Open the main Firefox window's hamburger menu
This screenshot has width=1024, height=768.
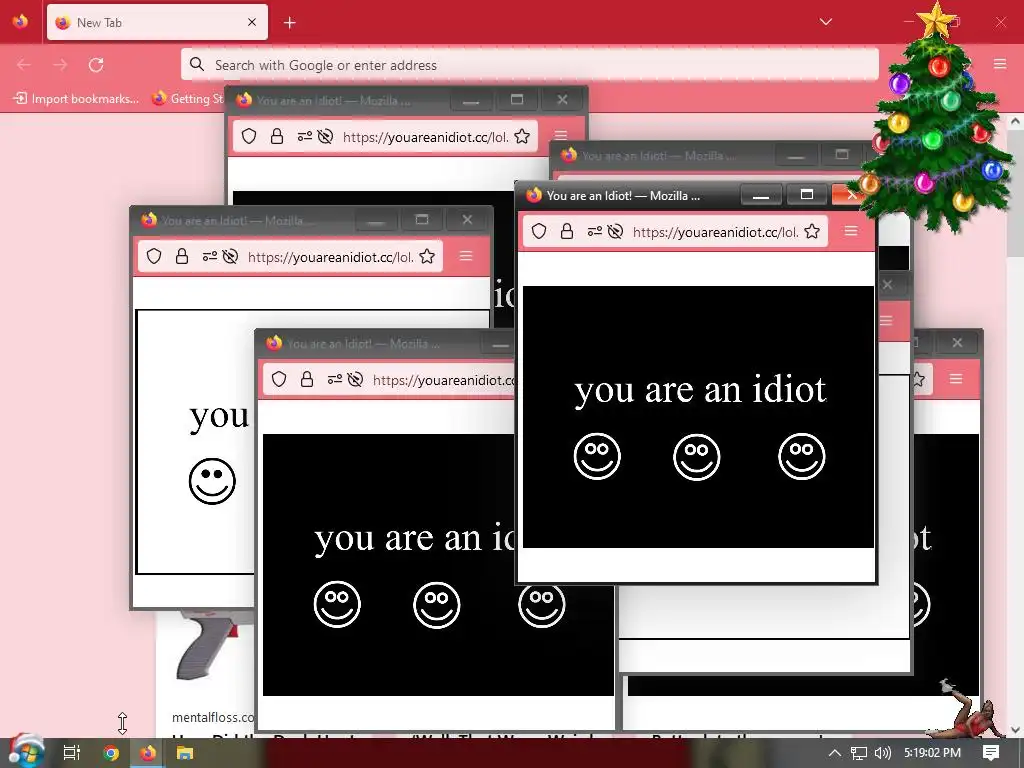[1000, 64]
